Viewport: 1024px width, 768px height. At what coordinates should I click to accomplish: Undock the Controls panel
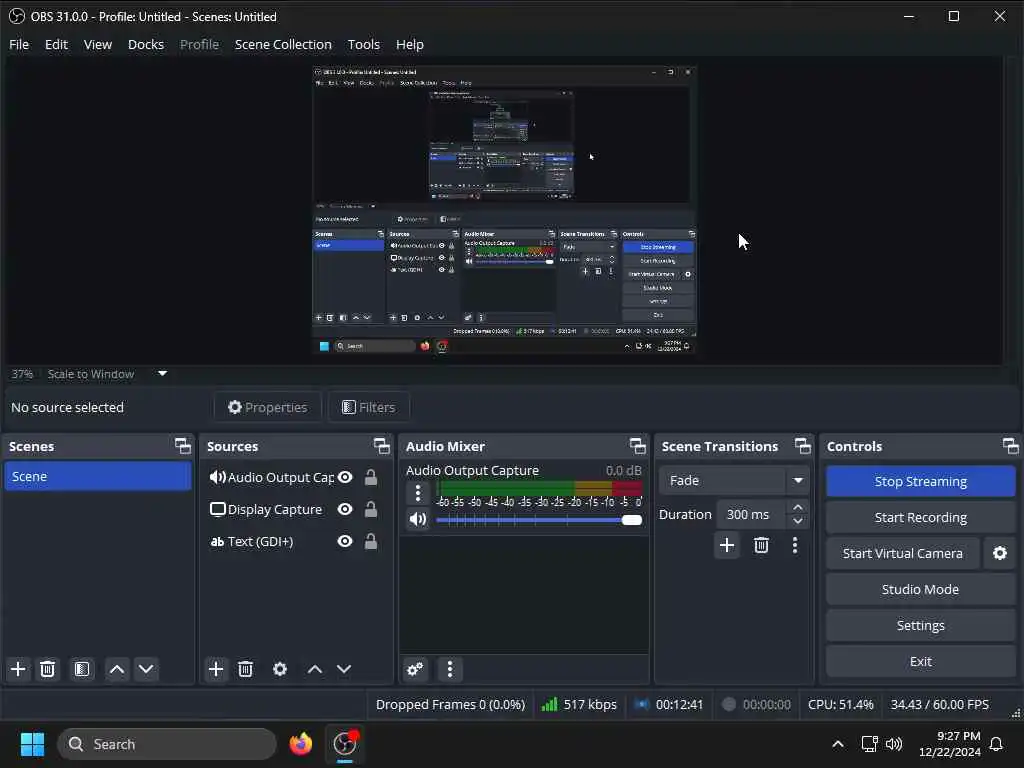pyautogui.click(x=1010, y=446)
